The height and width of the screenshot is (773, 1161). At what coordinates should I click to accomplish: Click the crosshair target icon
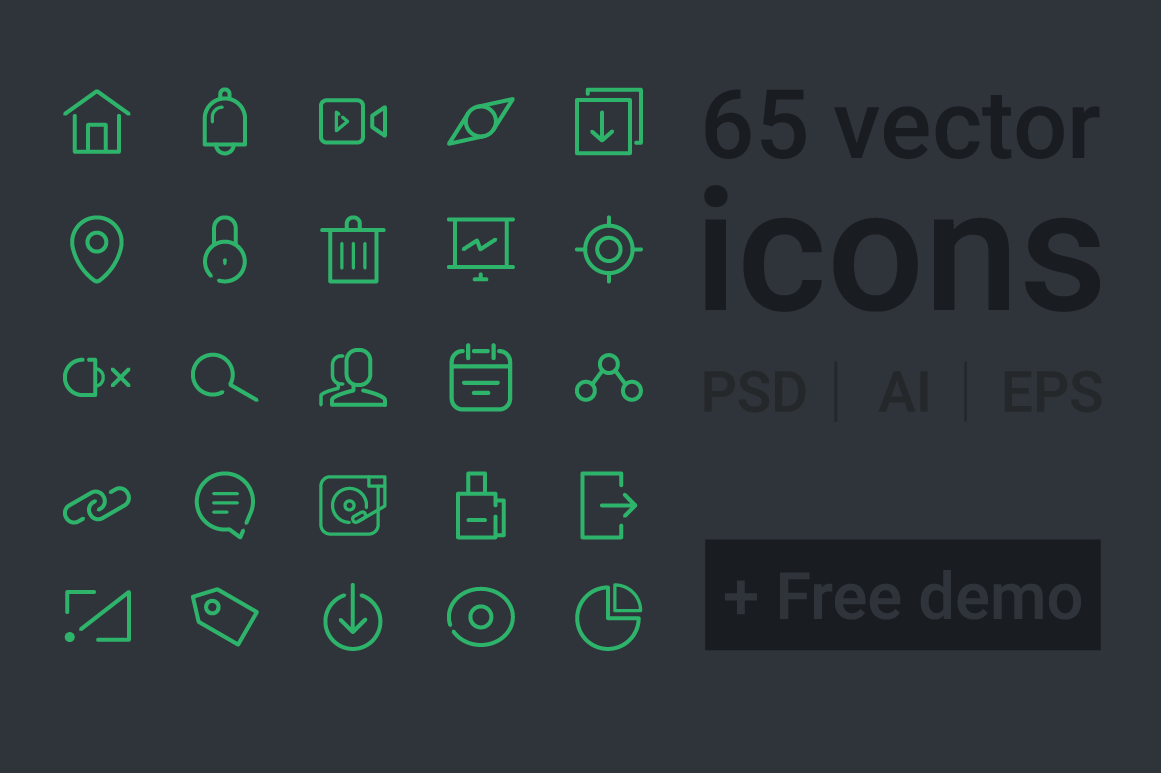click(609, 250)
